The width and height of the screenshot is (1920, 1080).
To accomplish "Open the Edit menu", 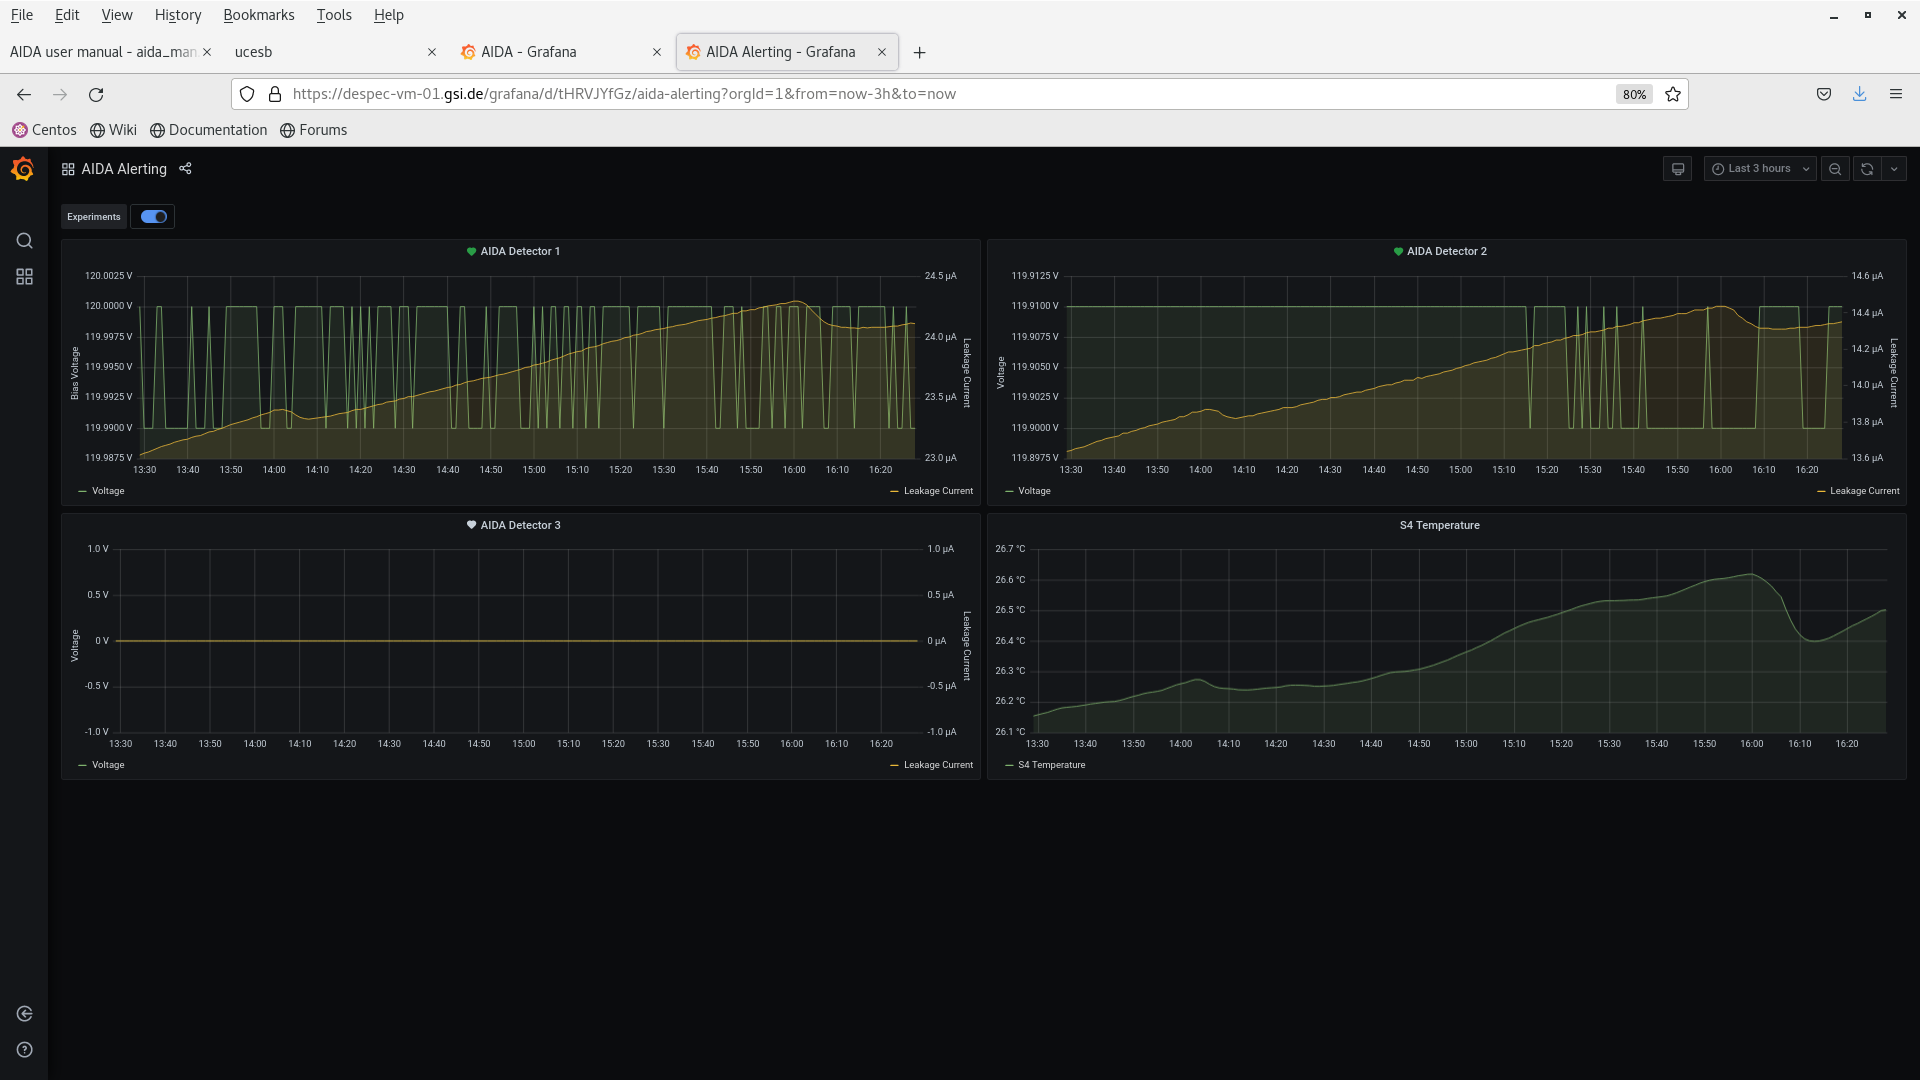I will coord(67,15).
